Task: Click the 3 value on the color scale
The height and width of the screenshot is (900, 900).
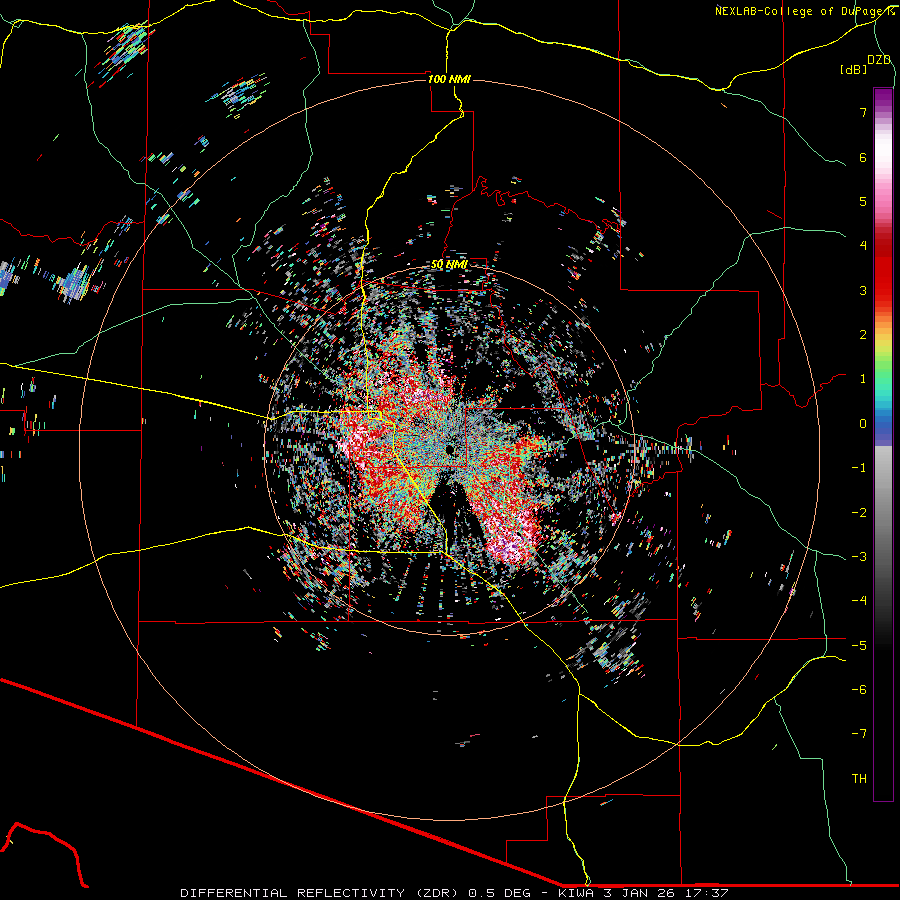Action: [863, 290]
